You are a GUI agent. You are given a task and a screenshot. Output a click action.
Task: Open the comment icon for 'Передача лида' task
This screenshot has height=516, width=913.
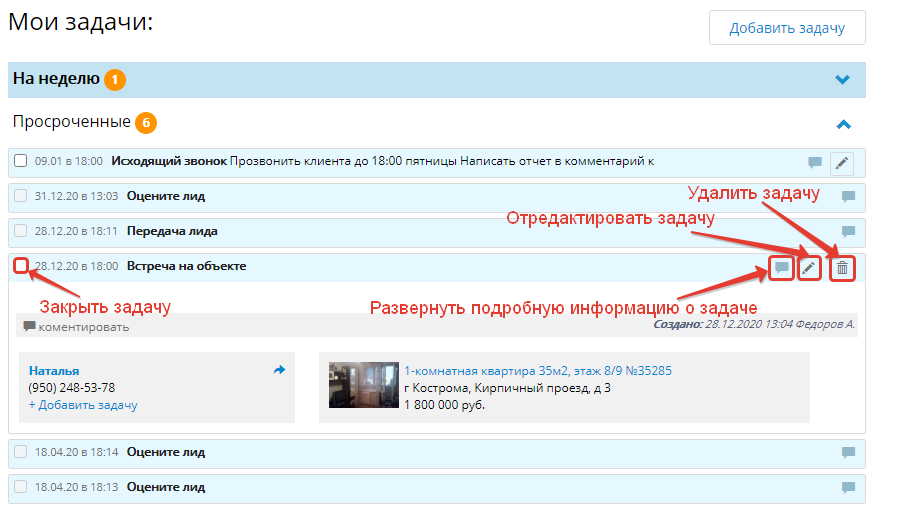tap(848, 231)
